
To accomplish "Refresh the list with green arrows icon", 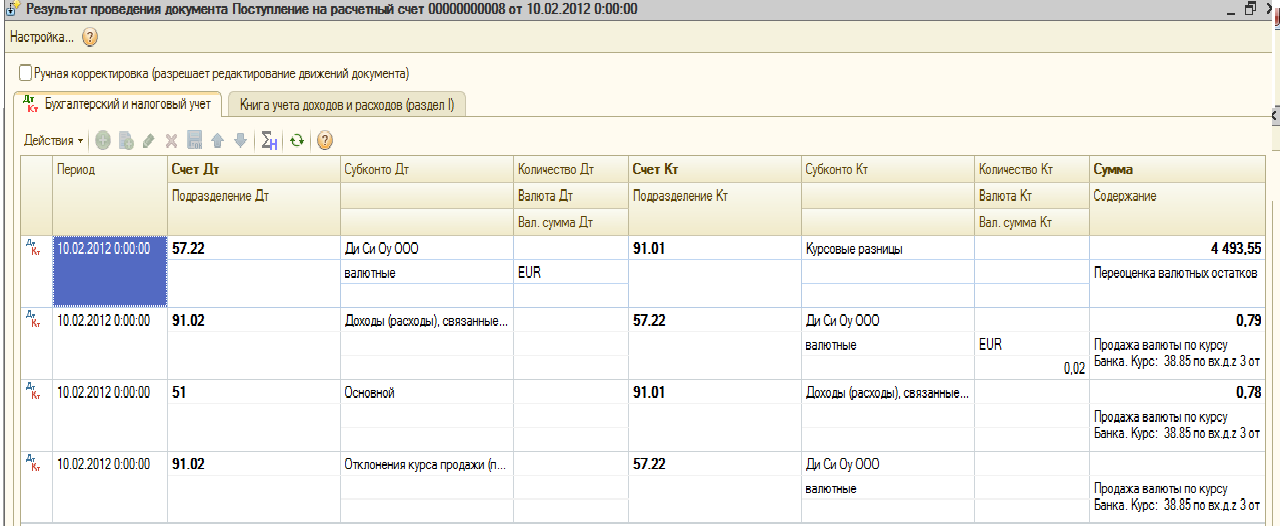I will pos(297,141).
